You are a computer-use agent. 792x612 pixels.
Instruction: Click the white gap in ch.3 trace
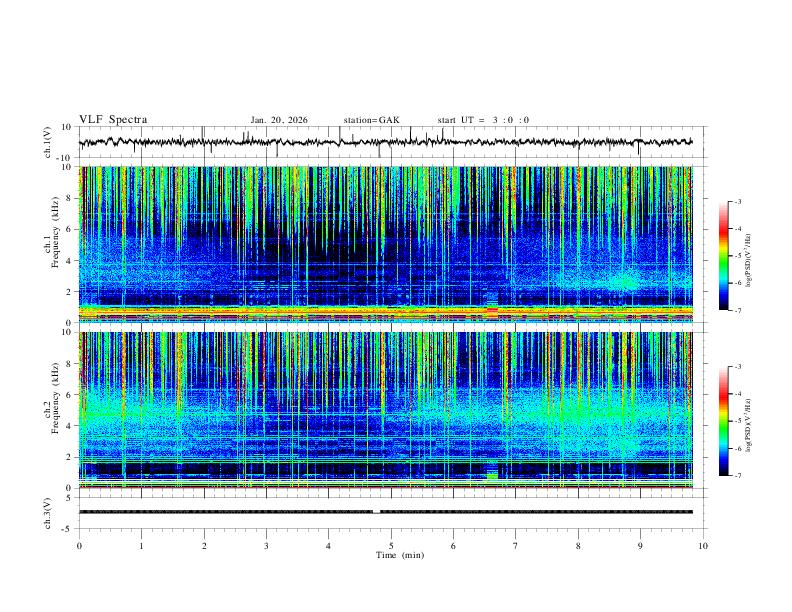[x=376, y=512]
